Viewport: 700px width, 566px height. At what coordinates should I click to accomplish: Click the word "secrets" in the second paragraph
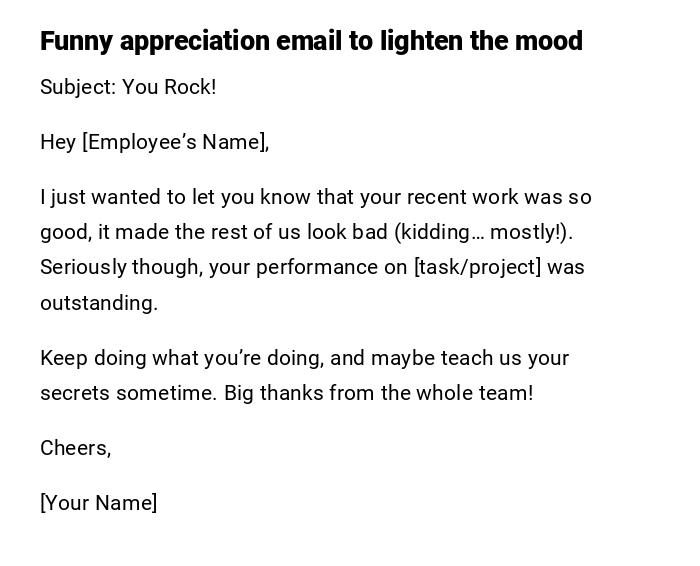(75, 393)
